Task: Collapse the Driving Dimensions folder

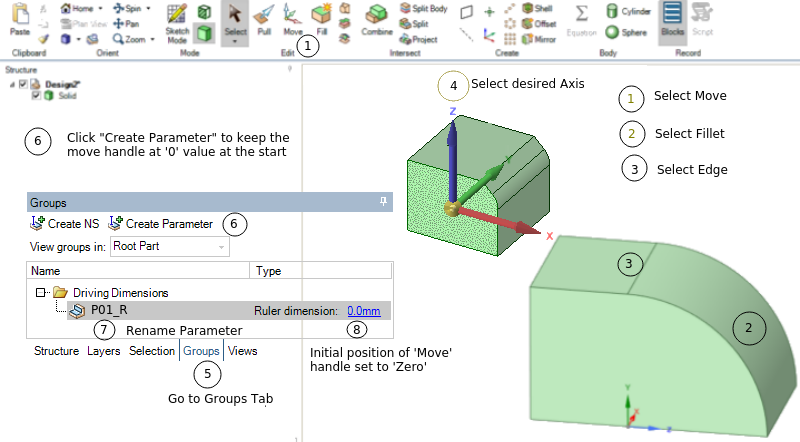Action: [41, 293]
